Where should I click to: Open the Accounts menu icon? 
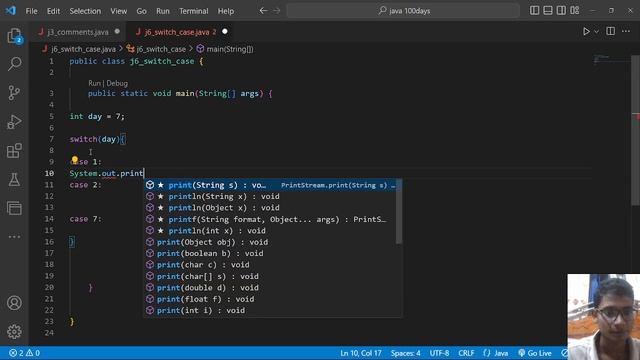click(x=14, y=303)
